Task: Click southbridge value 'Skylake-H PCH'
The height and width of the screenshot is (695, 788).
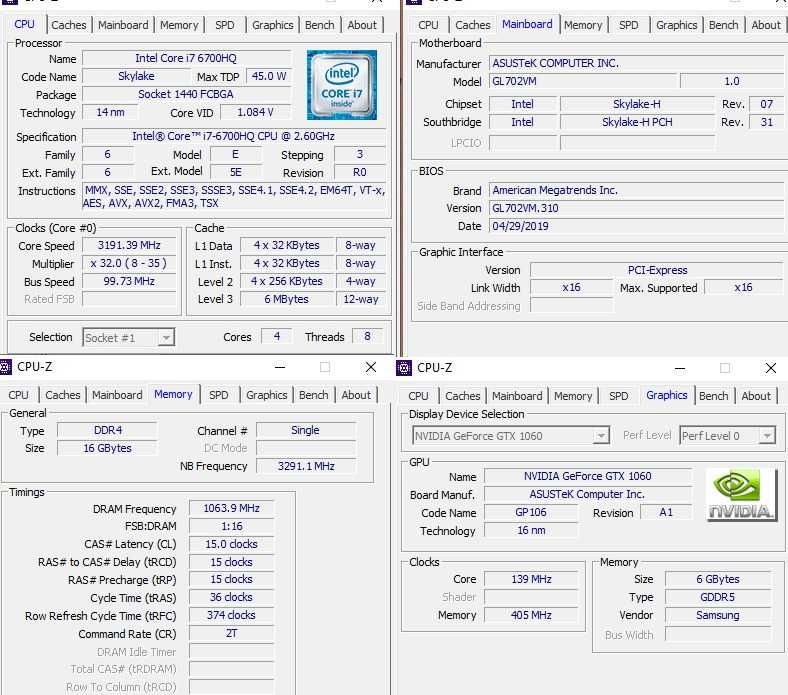Action: pyautogui.click(x=637, y=122)
